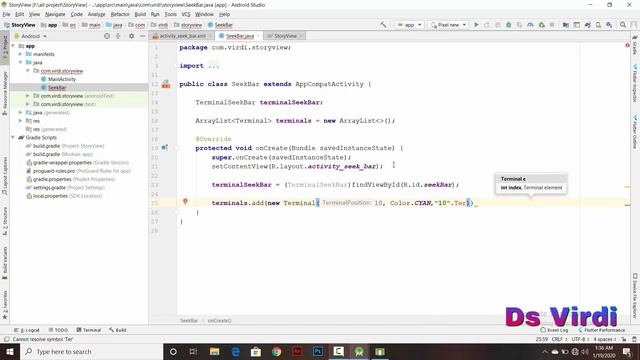Click the UTF-8 encoding status bar entry
Viewport: 640px width, 360px height.
tap(580, 339)
